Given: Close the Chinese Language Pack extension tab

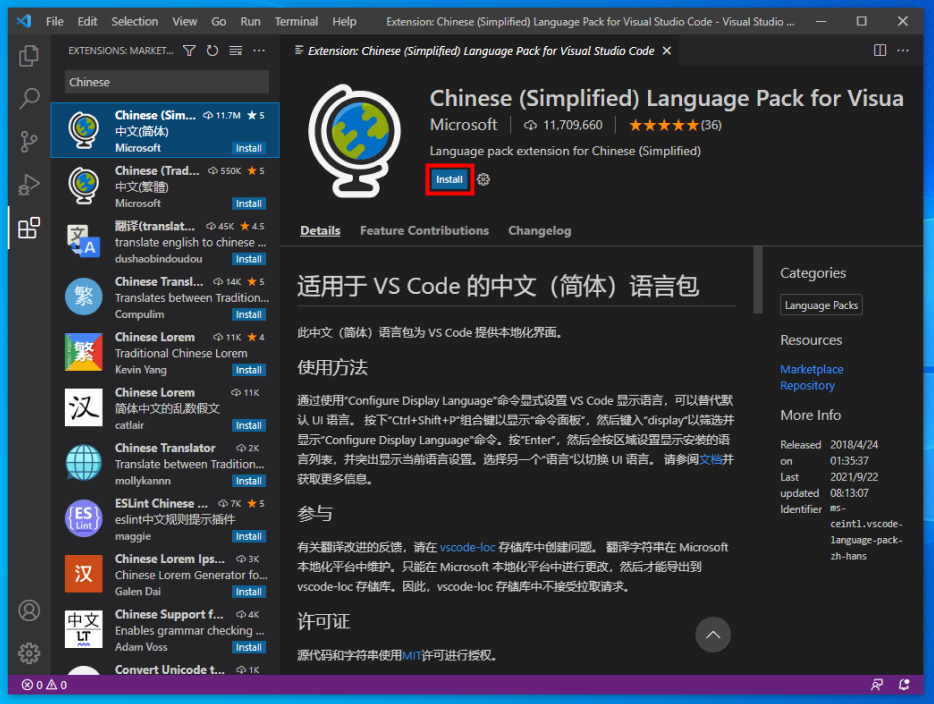Looking at the screenshot, I should (x=667, y=51).
